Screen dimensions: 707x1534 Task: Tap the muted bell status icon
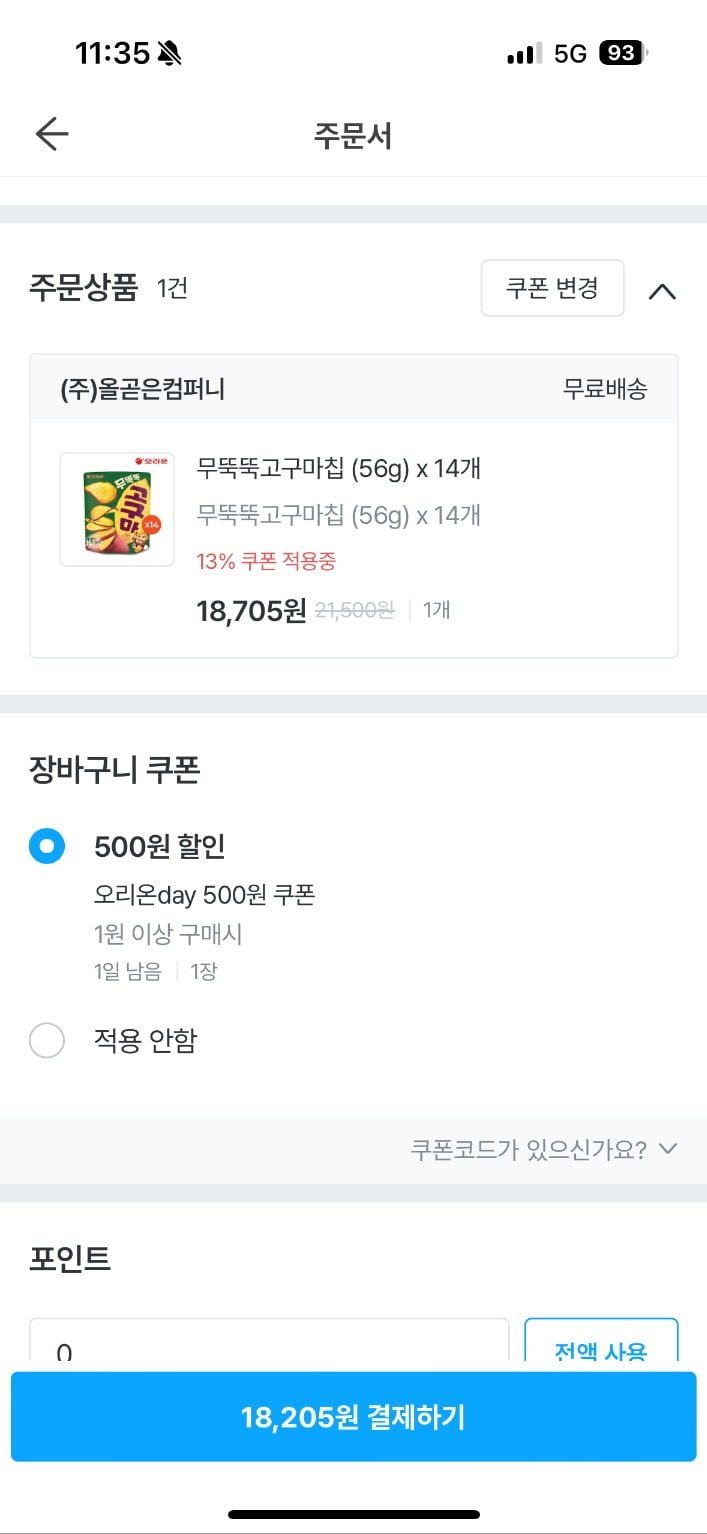169,53
